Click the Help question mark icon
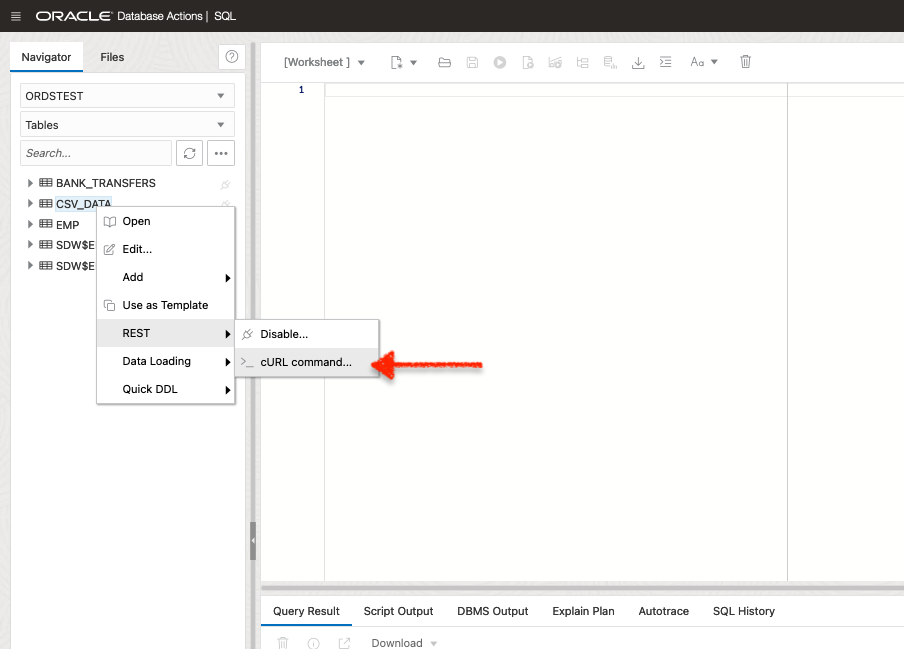Viewport: 904px width, 649px height. point(231,57)
